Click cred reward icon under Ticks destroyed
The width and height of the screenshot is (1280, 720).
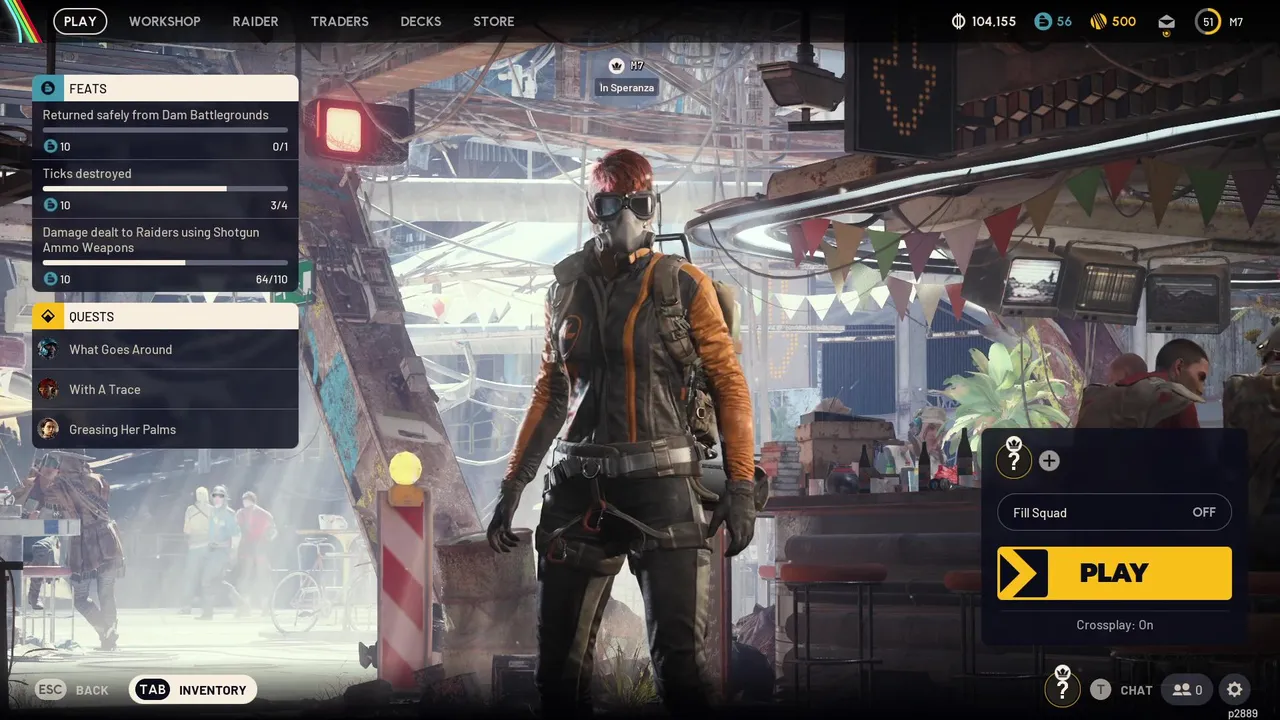tap(50, 205)
